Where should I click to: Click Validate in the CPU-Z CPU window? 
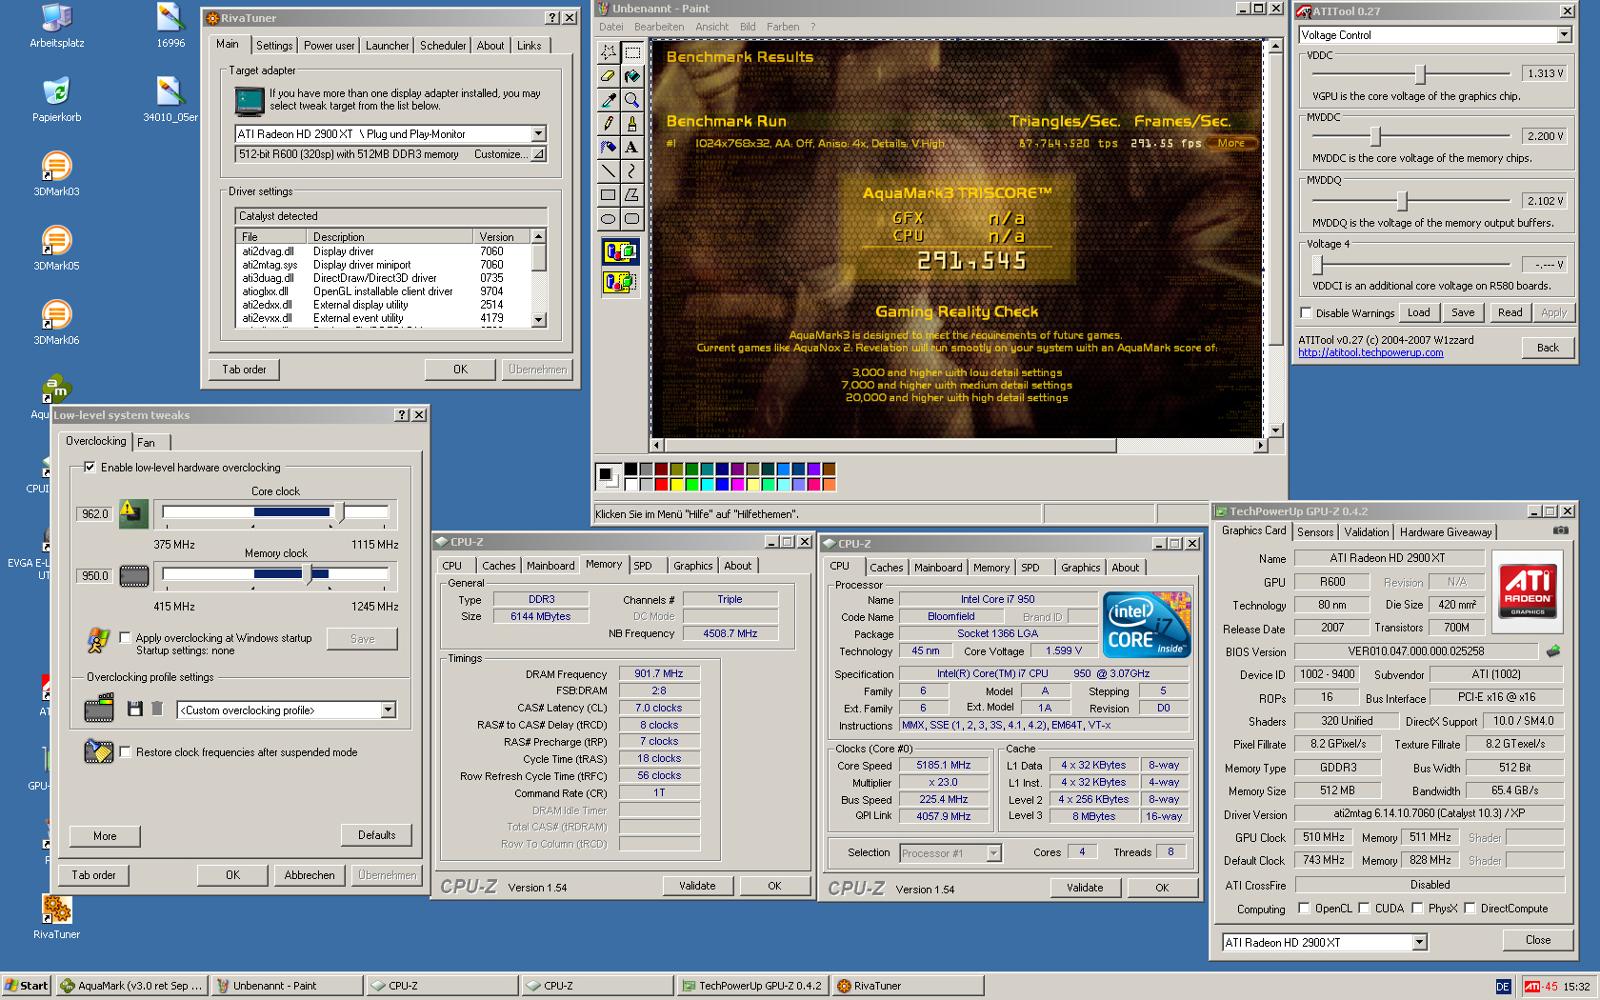click(x=1085, y=887)
